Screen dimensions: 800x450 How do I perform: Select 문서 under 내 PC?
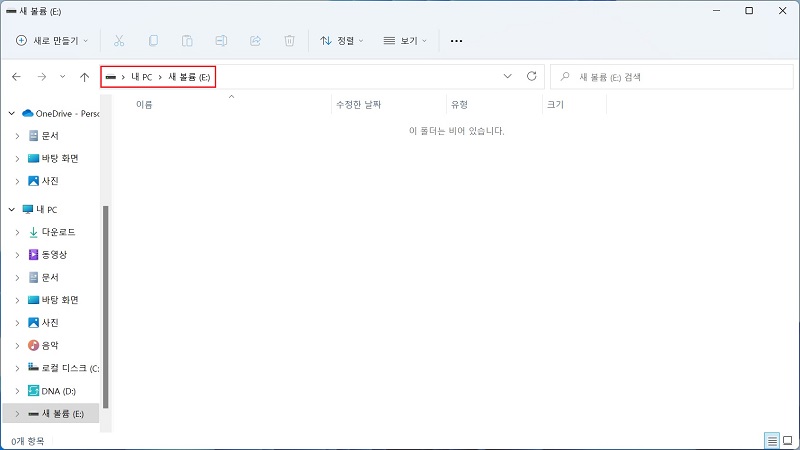(x=50, y=277)
